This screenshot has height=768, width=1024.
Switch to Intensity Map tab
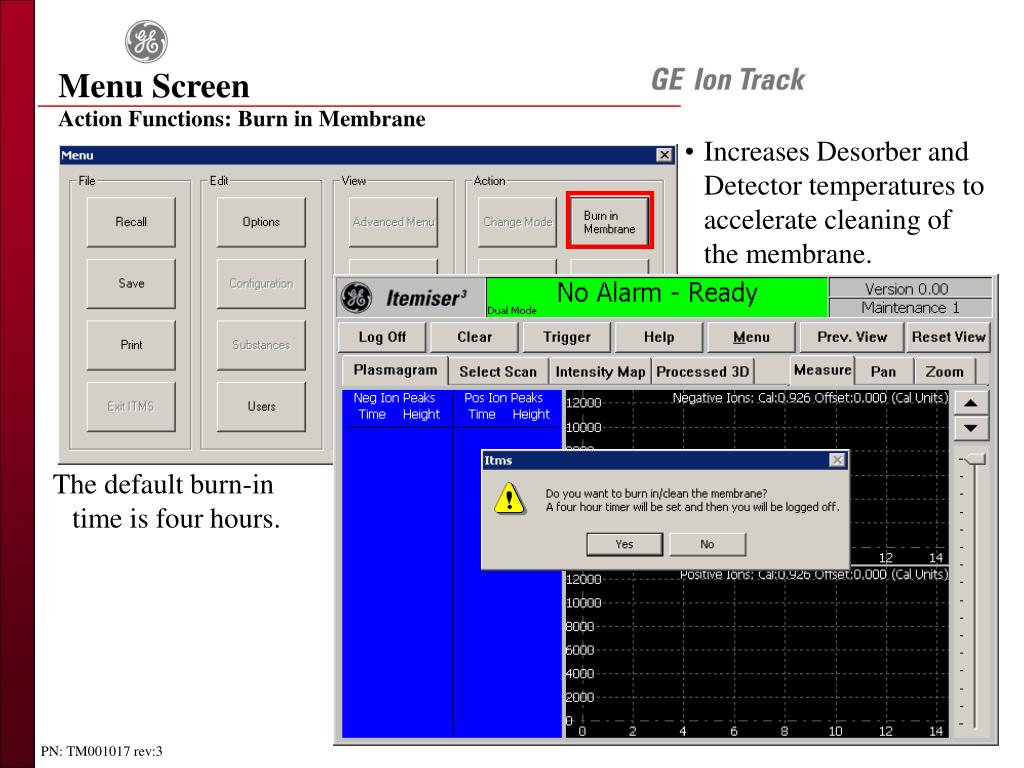tap(600, 372)
